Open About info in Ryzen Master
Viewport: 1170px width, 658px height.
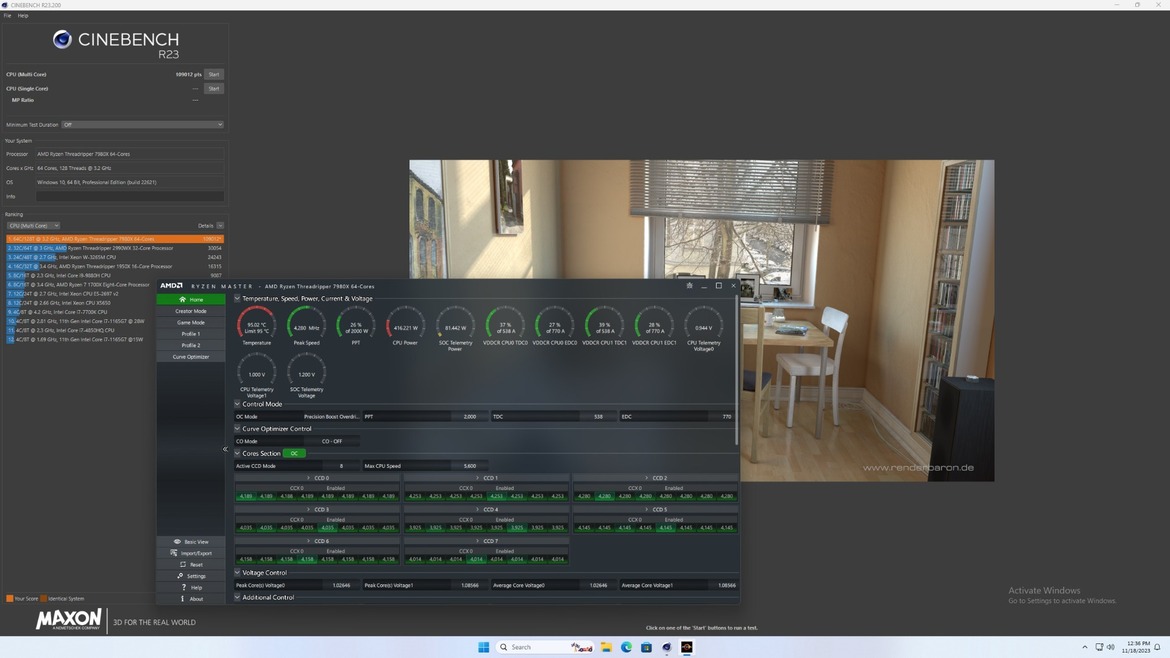pyautogui.click(x=183, y=599)
